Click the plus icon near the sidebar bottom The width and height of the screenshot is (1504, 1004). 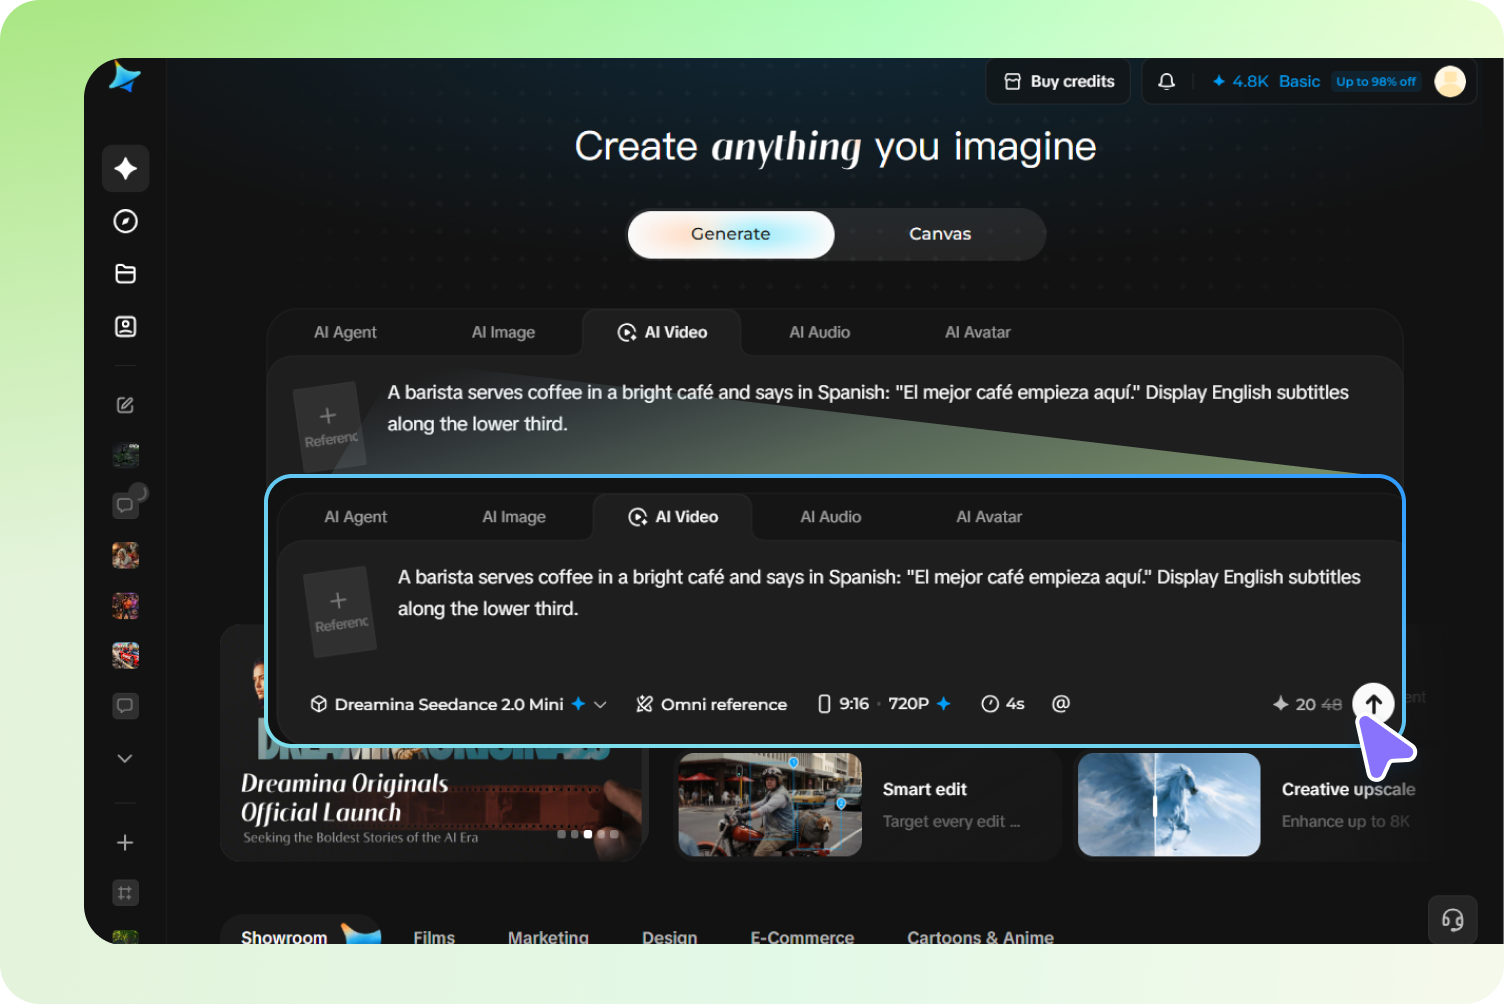pyautogui.click(x=125, y=843)
